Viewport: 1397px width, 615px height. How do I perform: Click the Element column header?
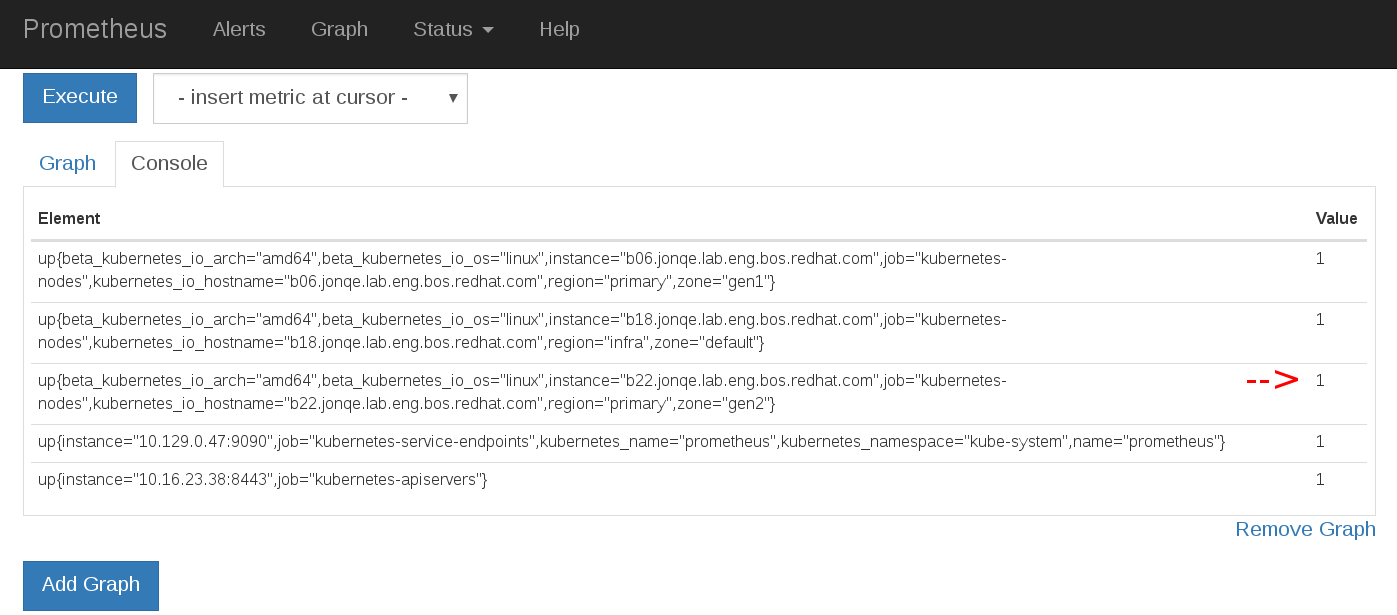point(69,218)
